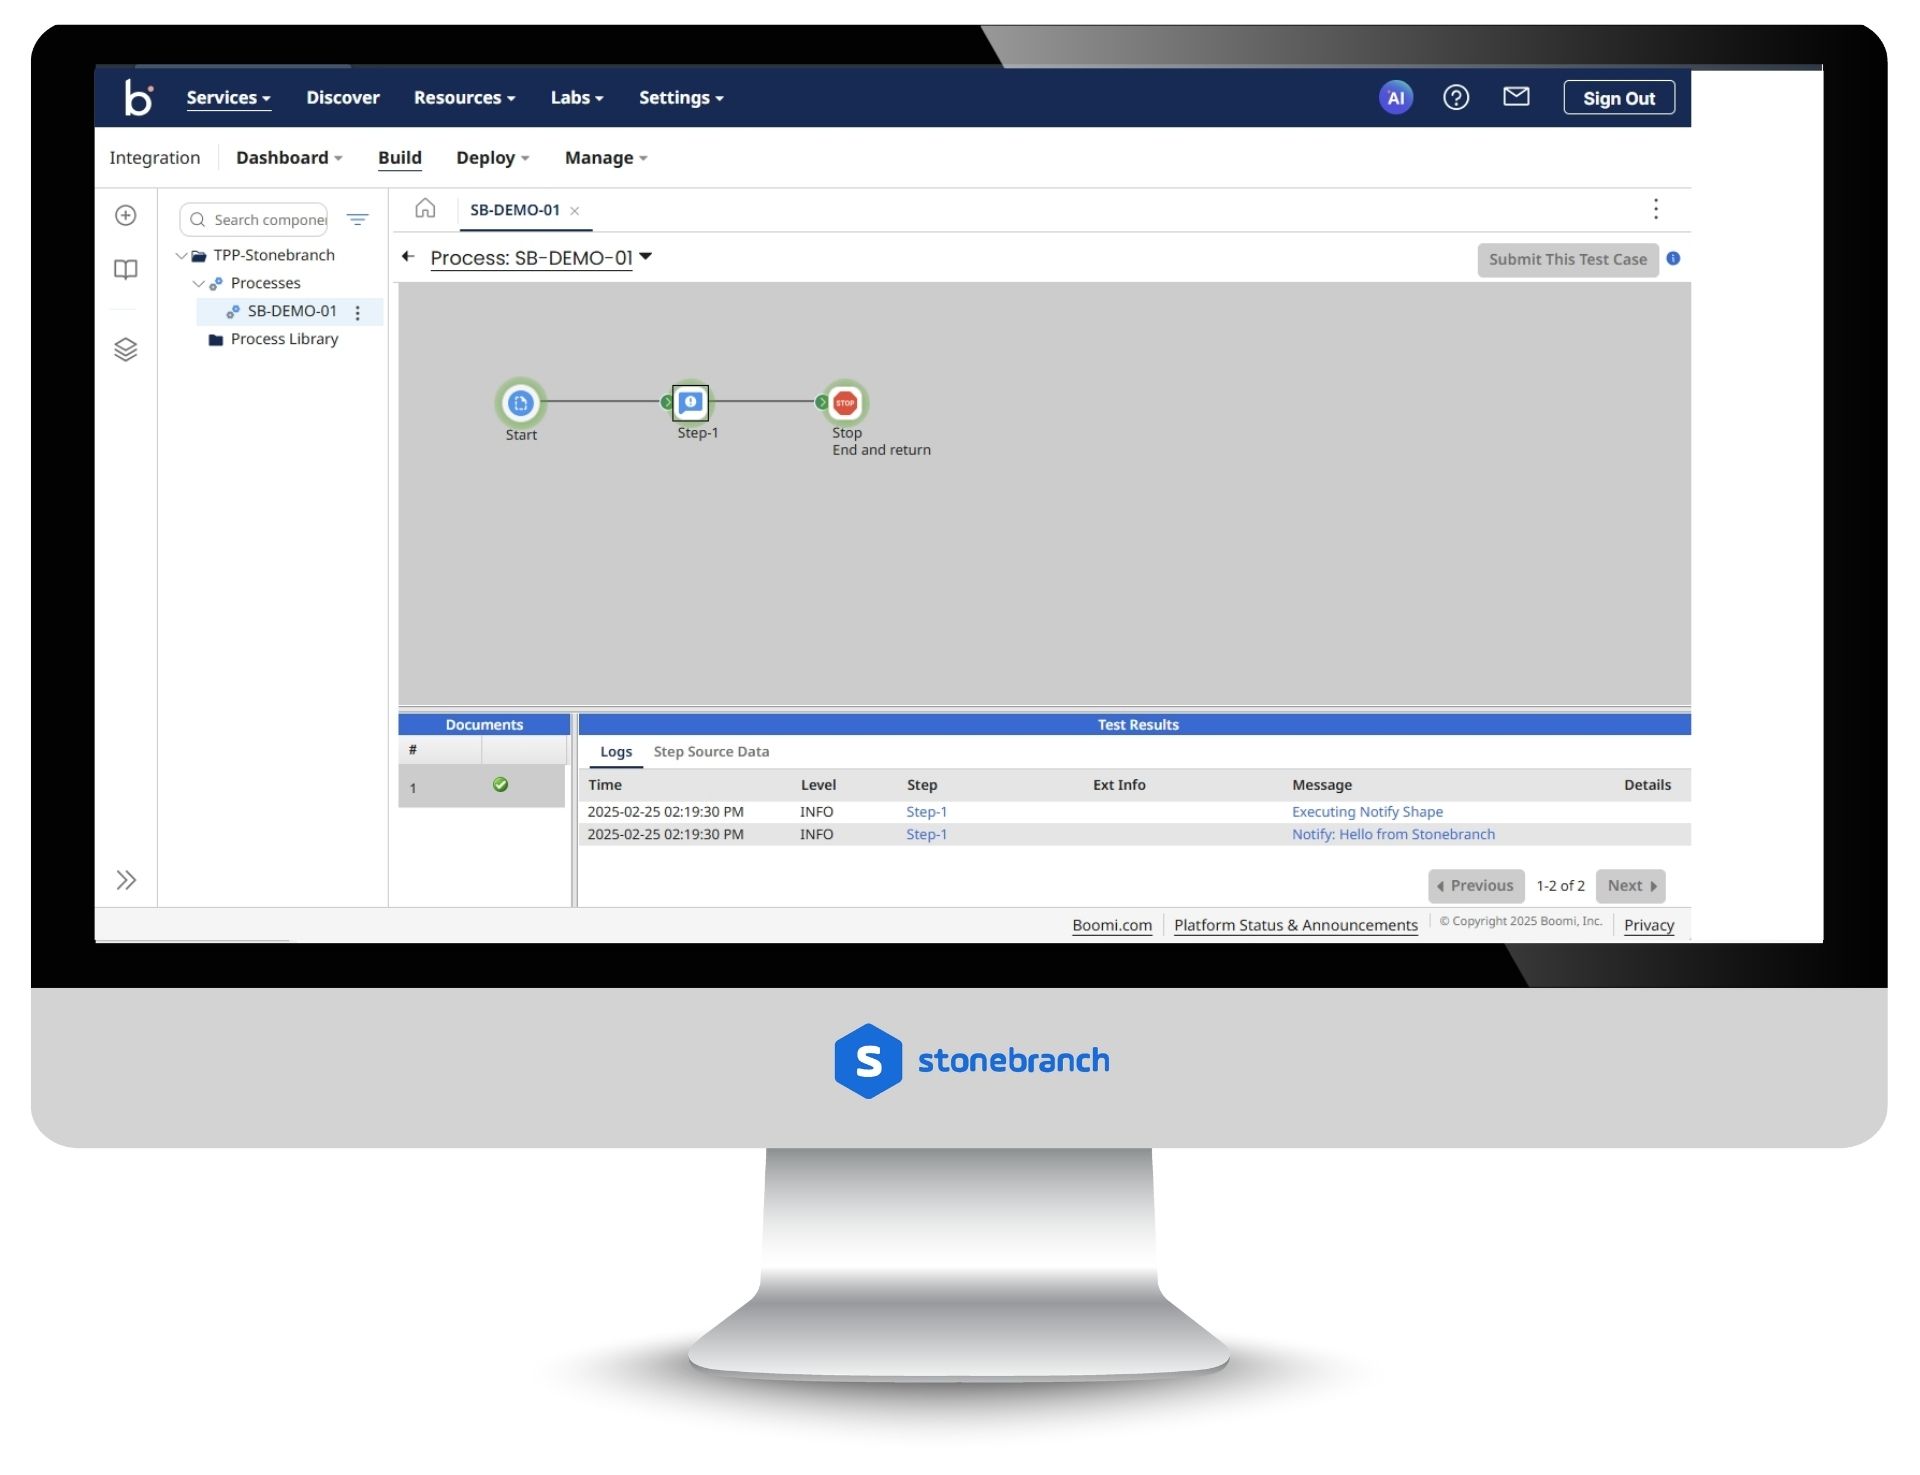
Task: Open the book library icon in sidebar
Action: (x=126, y=270)
